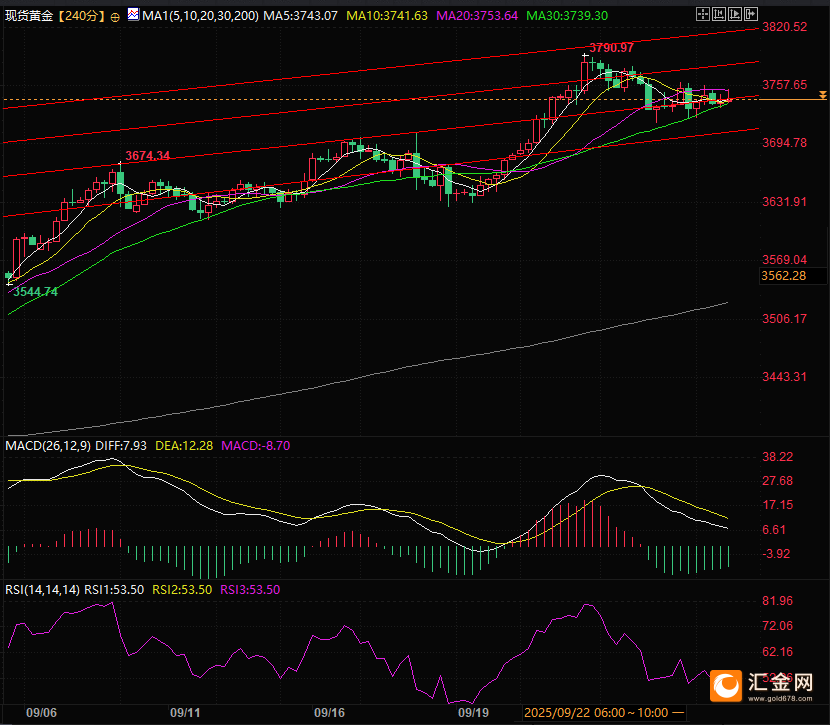Click the 38.22 MACD axis label
The width and height of the screenshot is (830, 725).
[x=778, y=457]
